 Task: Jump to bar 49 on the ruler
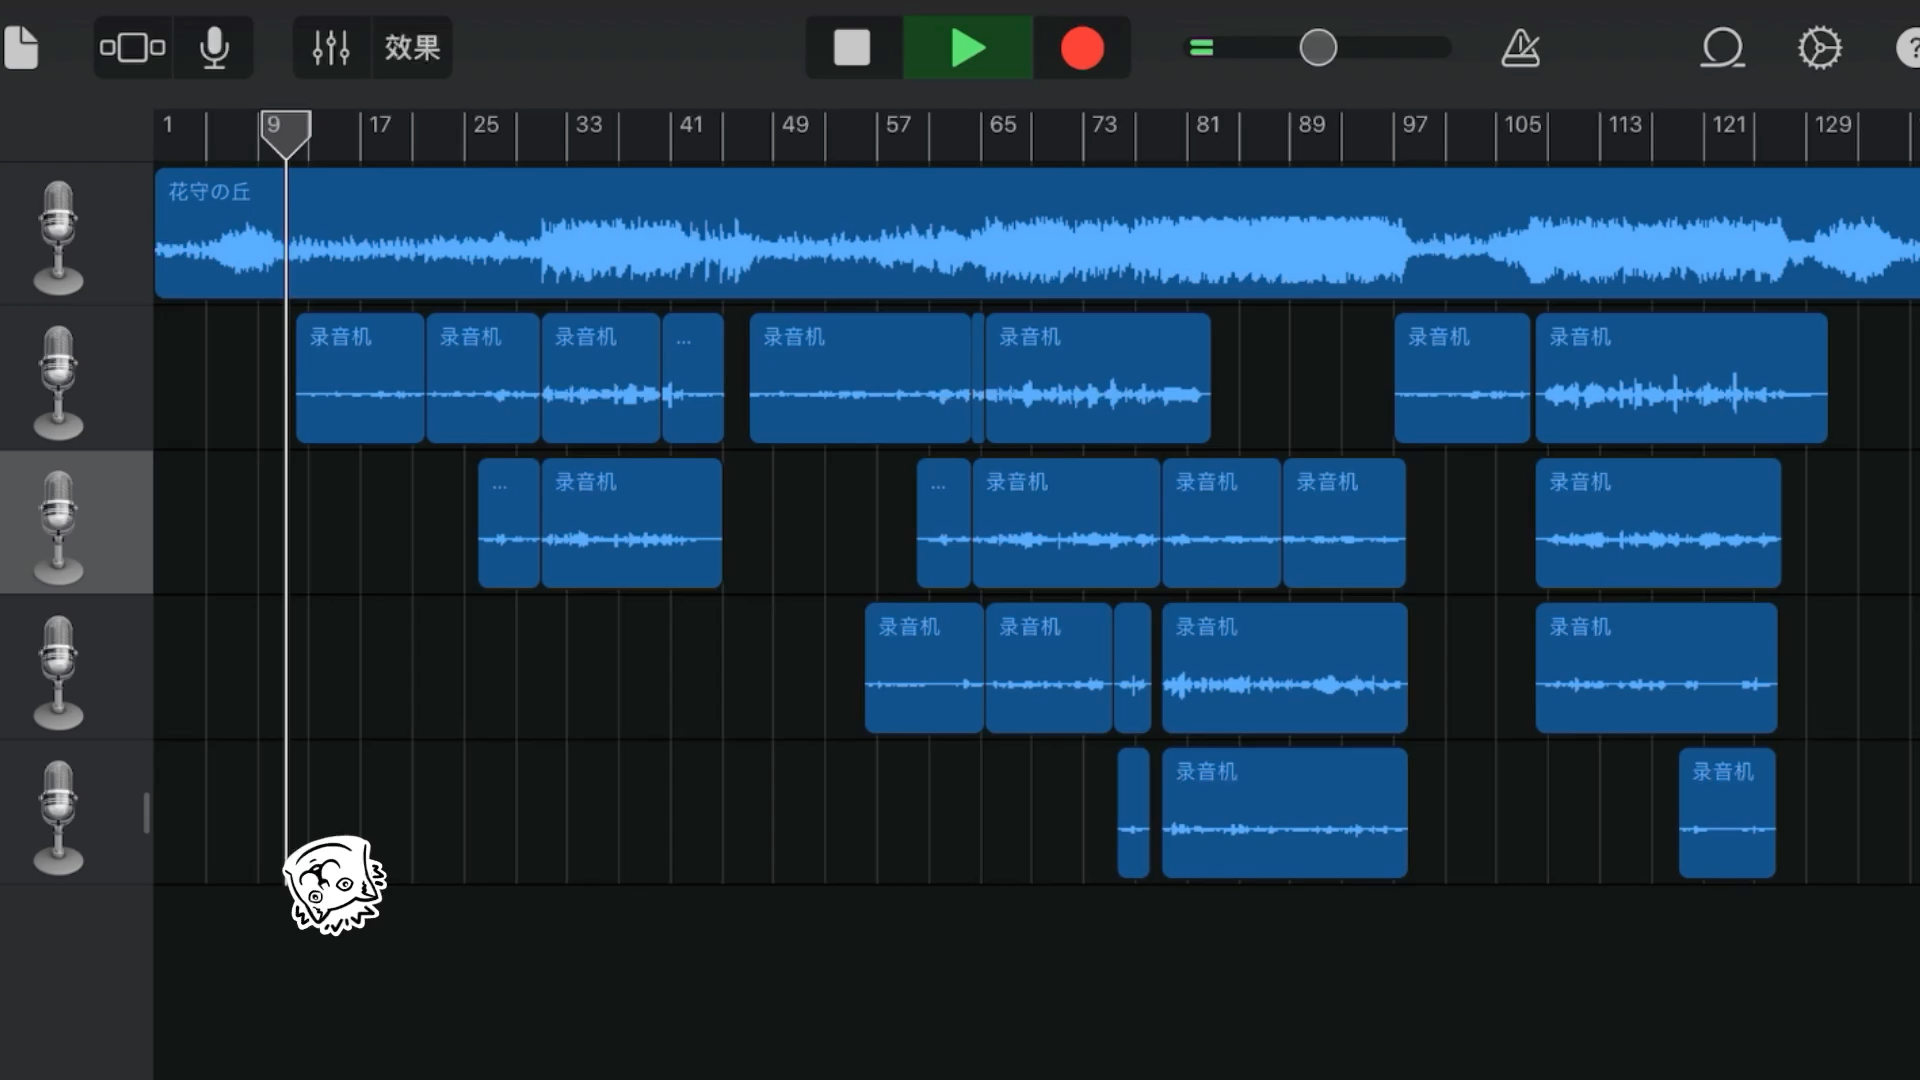pyautogui.click(x=795, y=125)
